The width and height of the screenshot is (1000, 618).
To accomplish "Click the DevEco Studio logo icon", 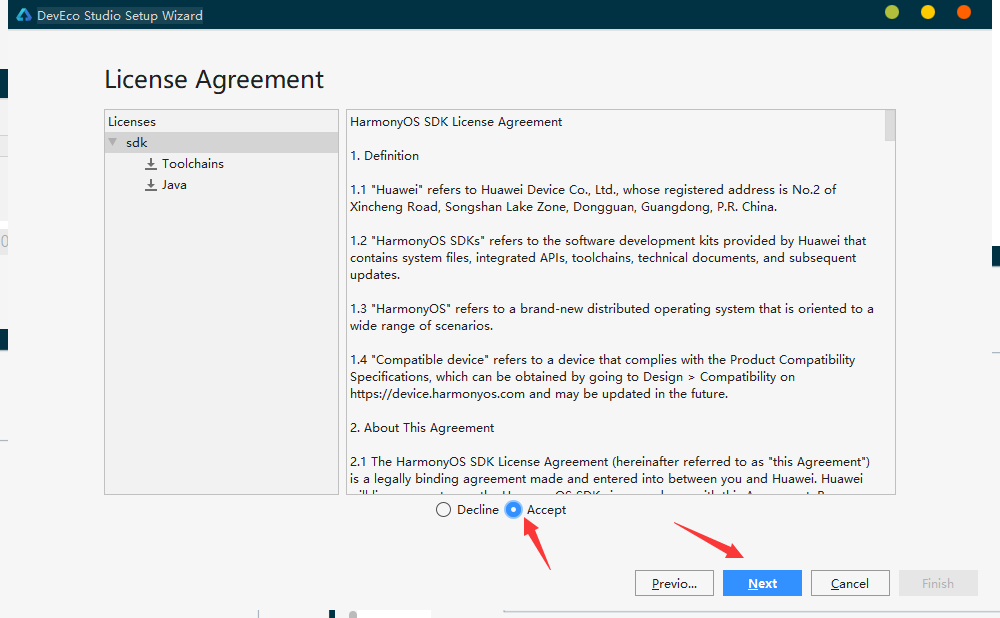I will coord(24,15).
